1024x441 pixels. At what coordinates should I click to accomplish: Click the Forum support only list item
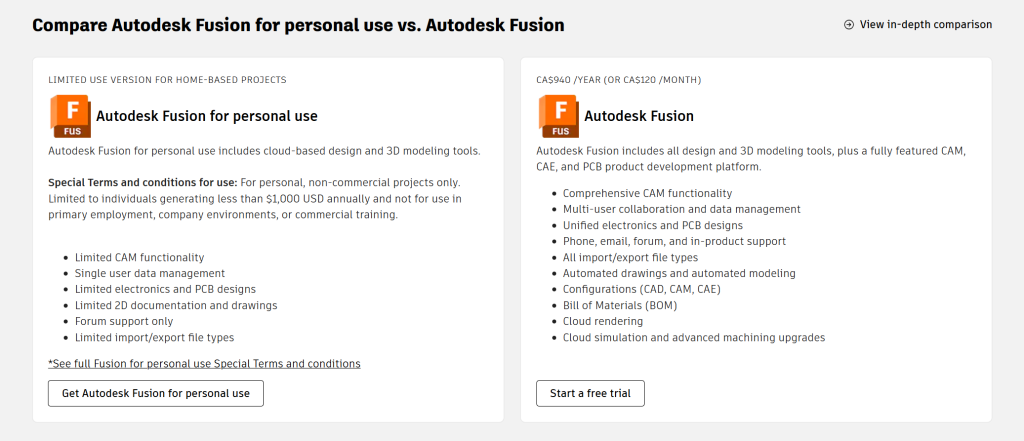point(124,321)
